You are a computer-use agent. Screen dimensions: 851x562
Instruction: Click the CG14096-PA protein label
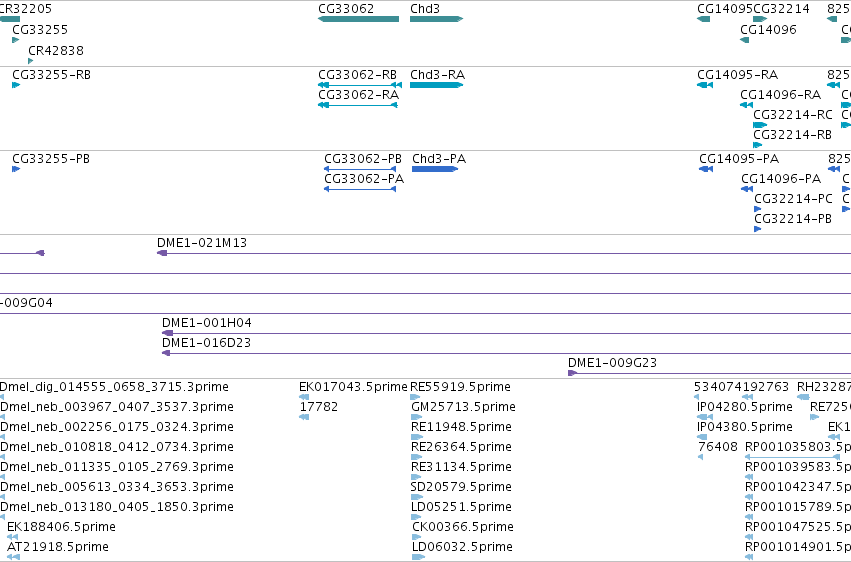781,178
